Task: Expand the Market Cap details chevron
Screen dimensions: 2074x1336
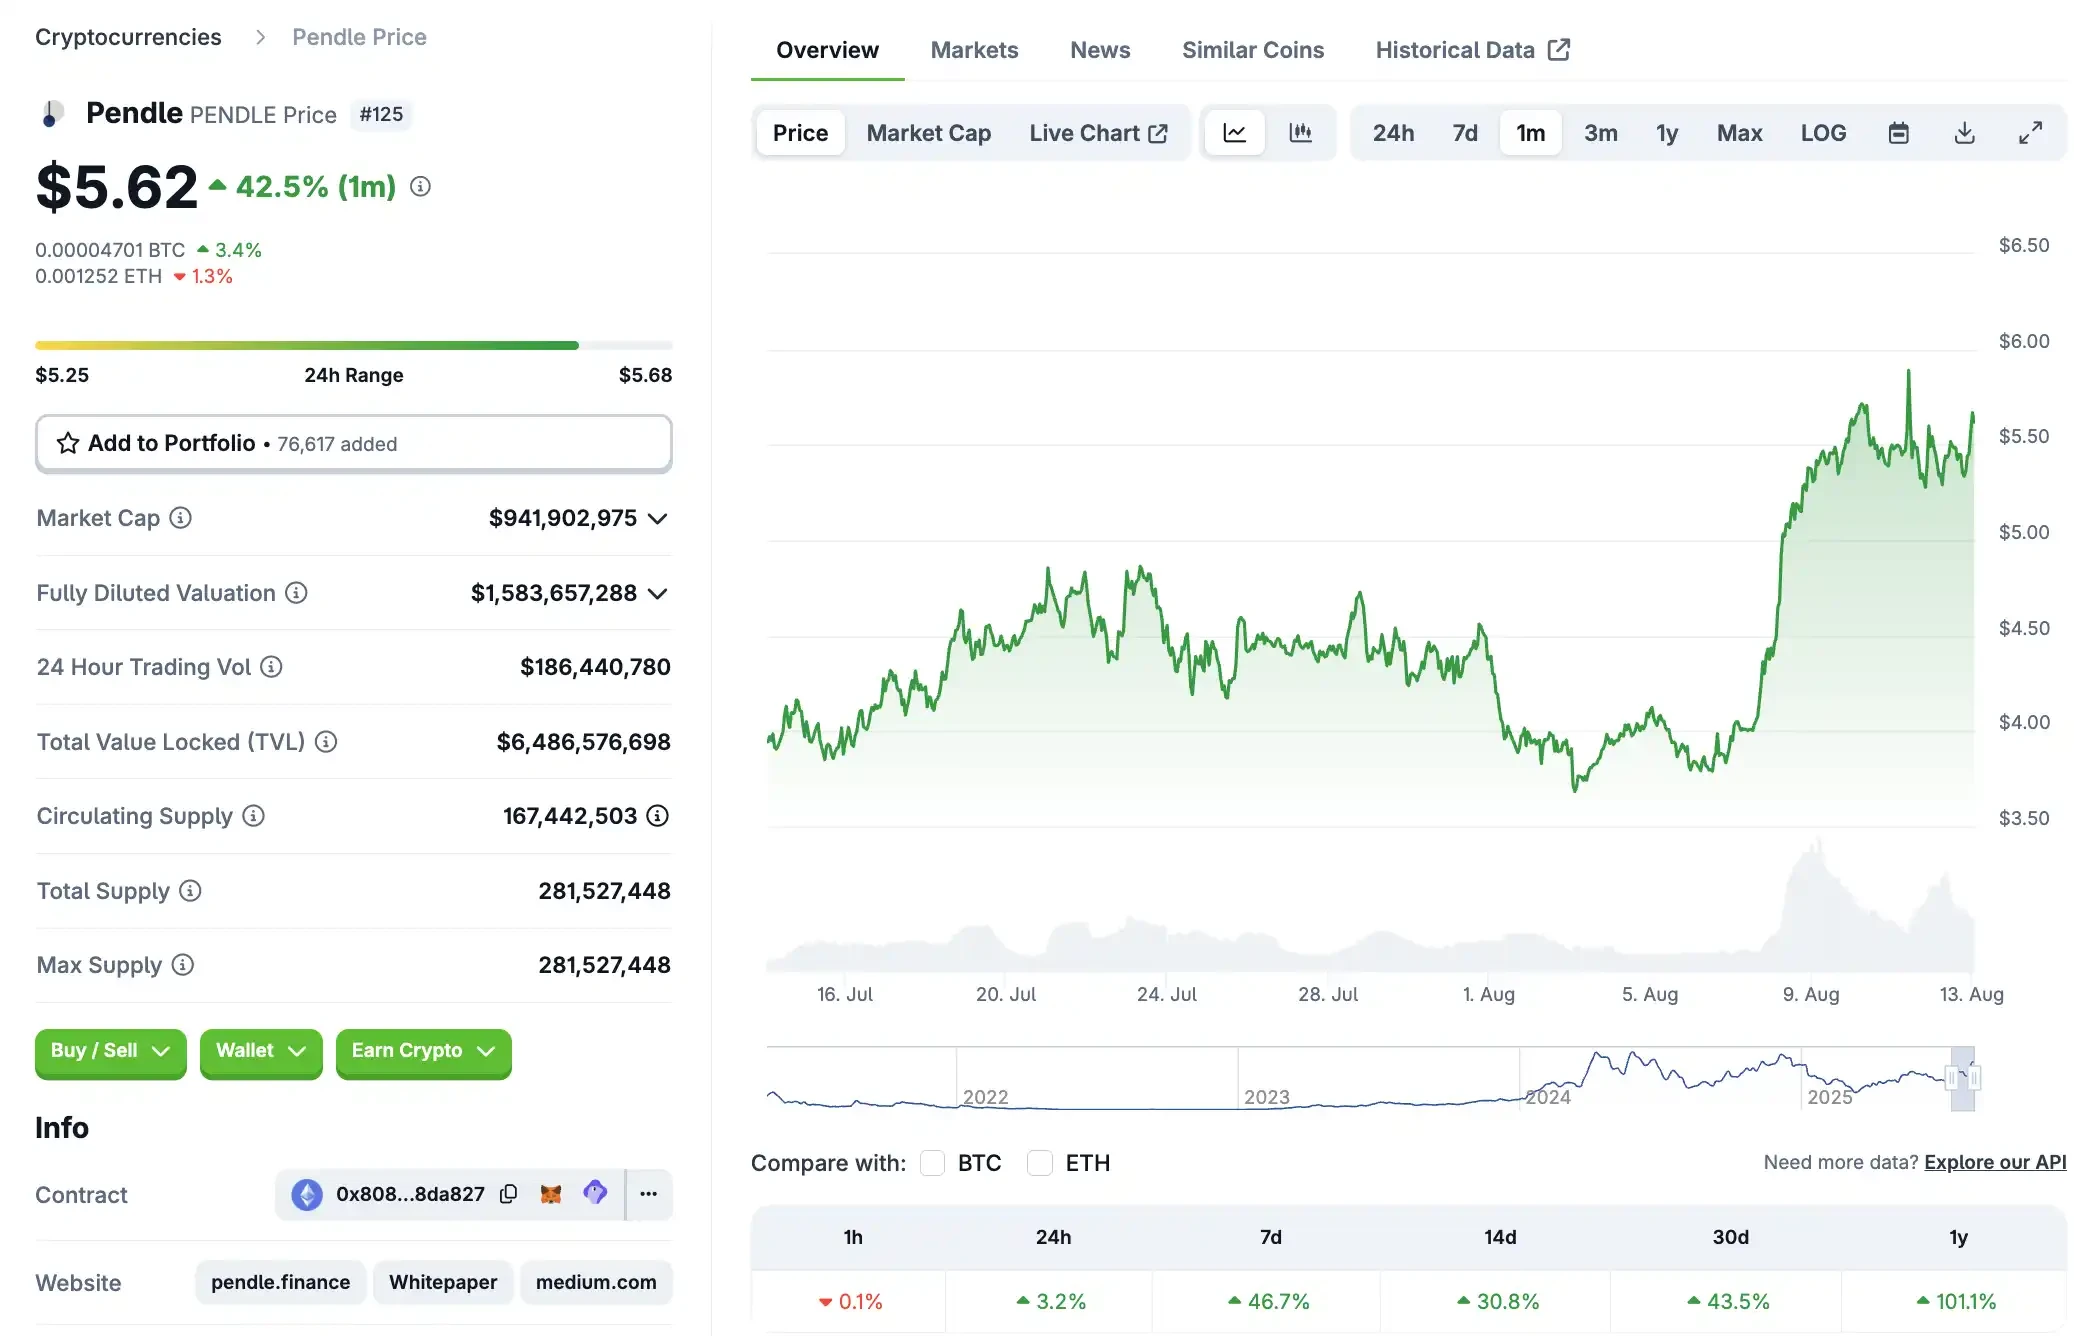Action: [x=657, y=518]
